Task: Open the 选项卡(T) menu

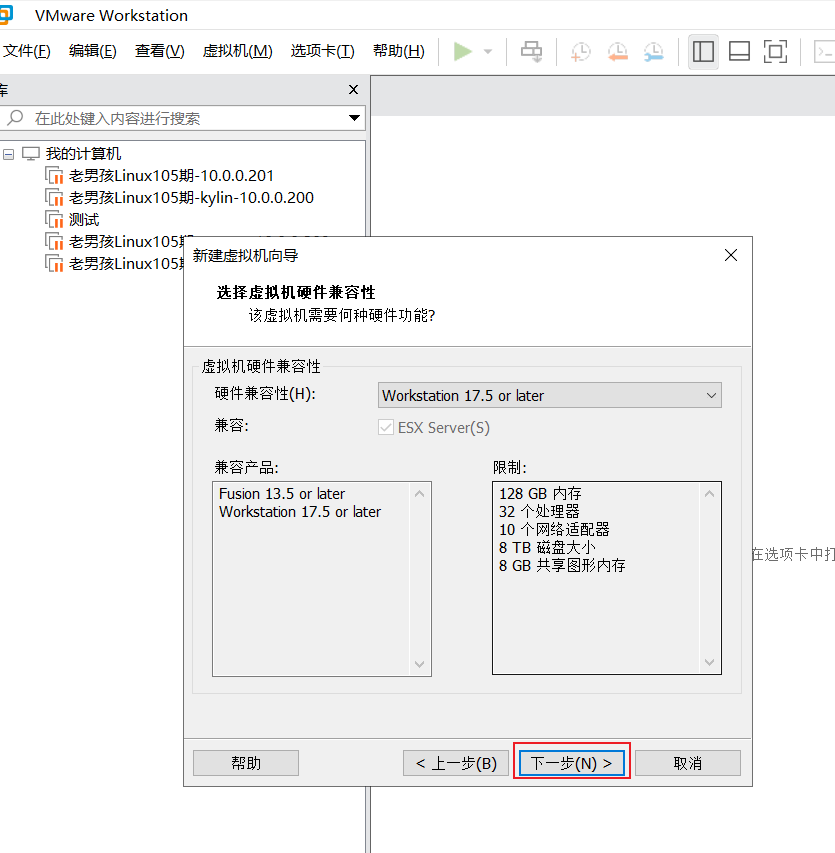Action: [x=323, y=51]
